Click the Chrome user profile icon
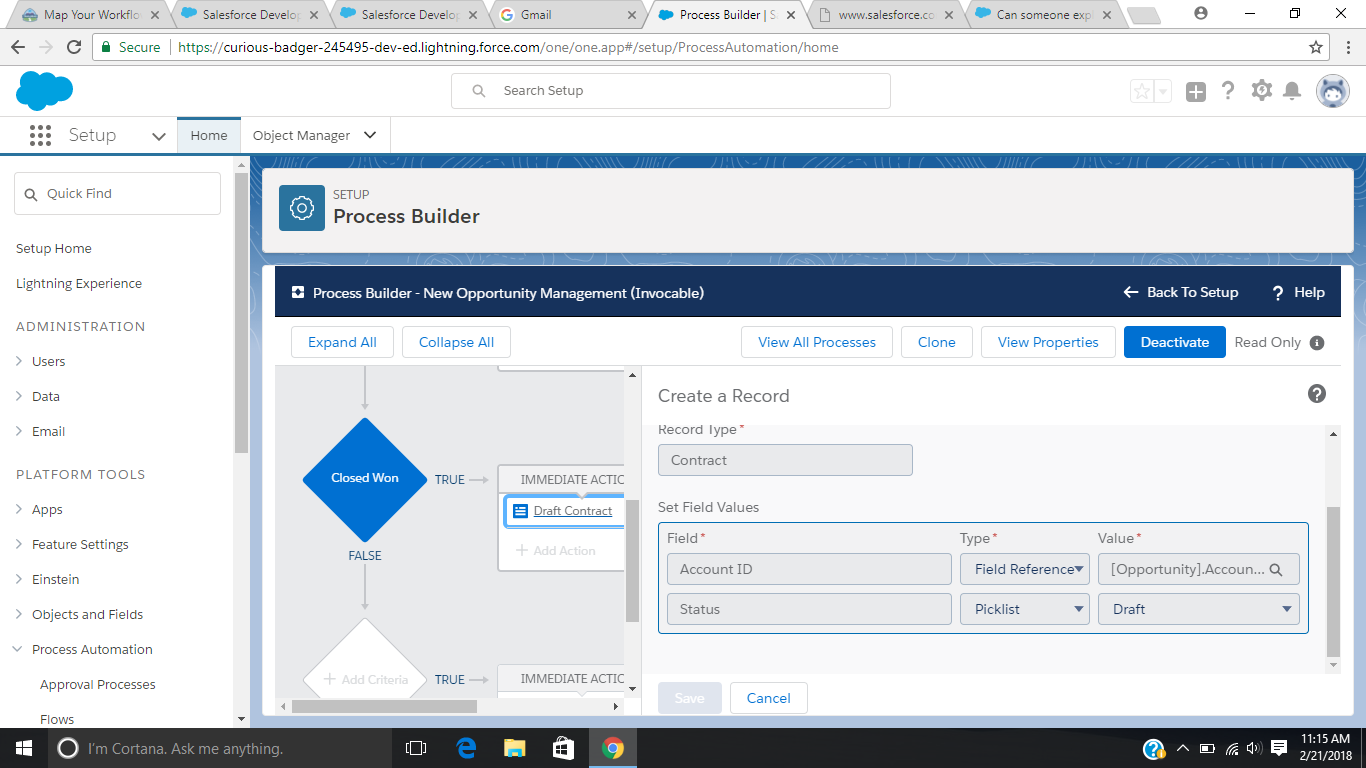Image resolution: width=1366 pixels, height=768 pixels. tap(1201, 14)
